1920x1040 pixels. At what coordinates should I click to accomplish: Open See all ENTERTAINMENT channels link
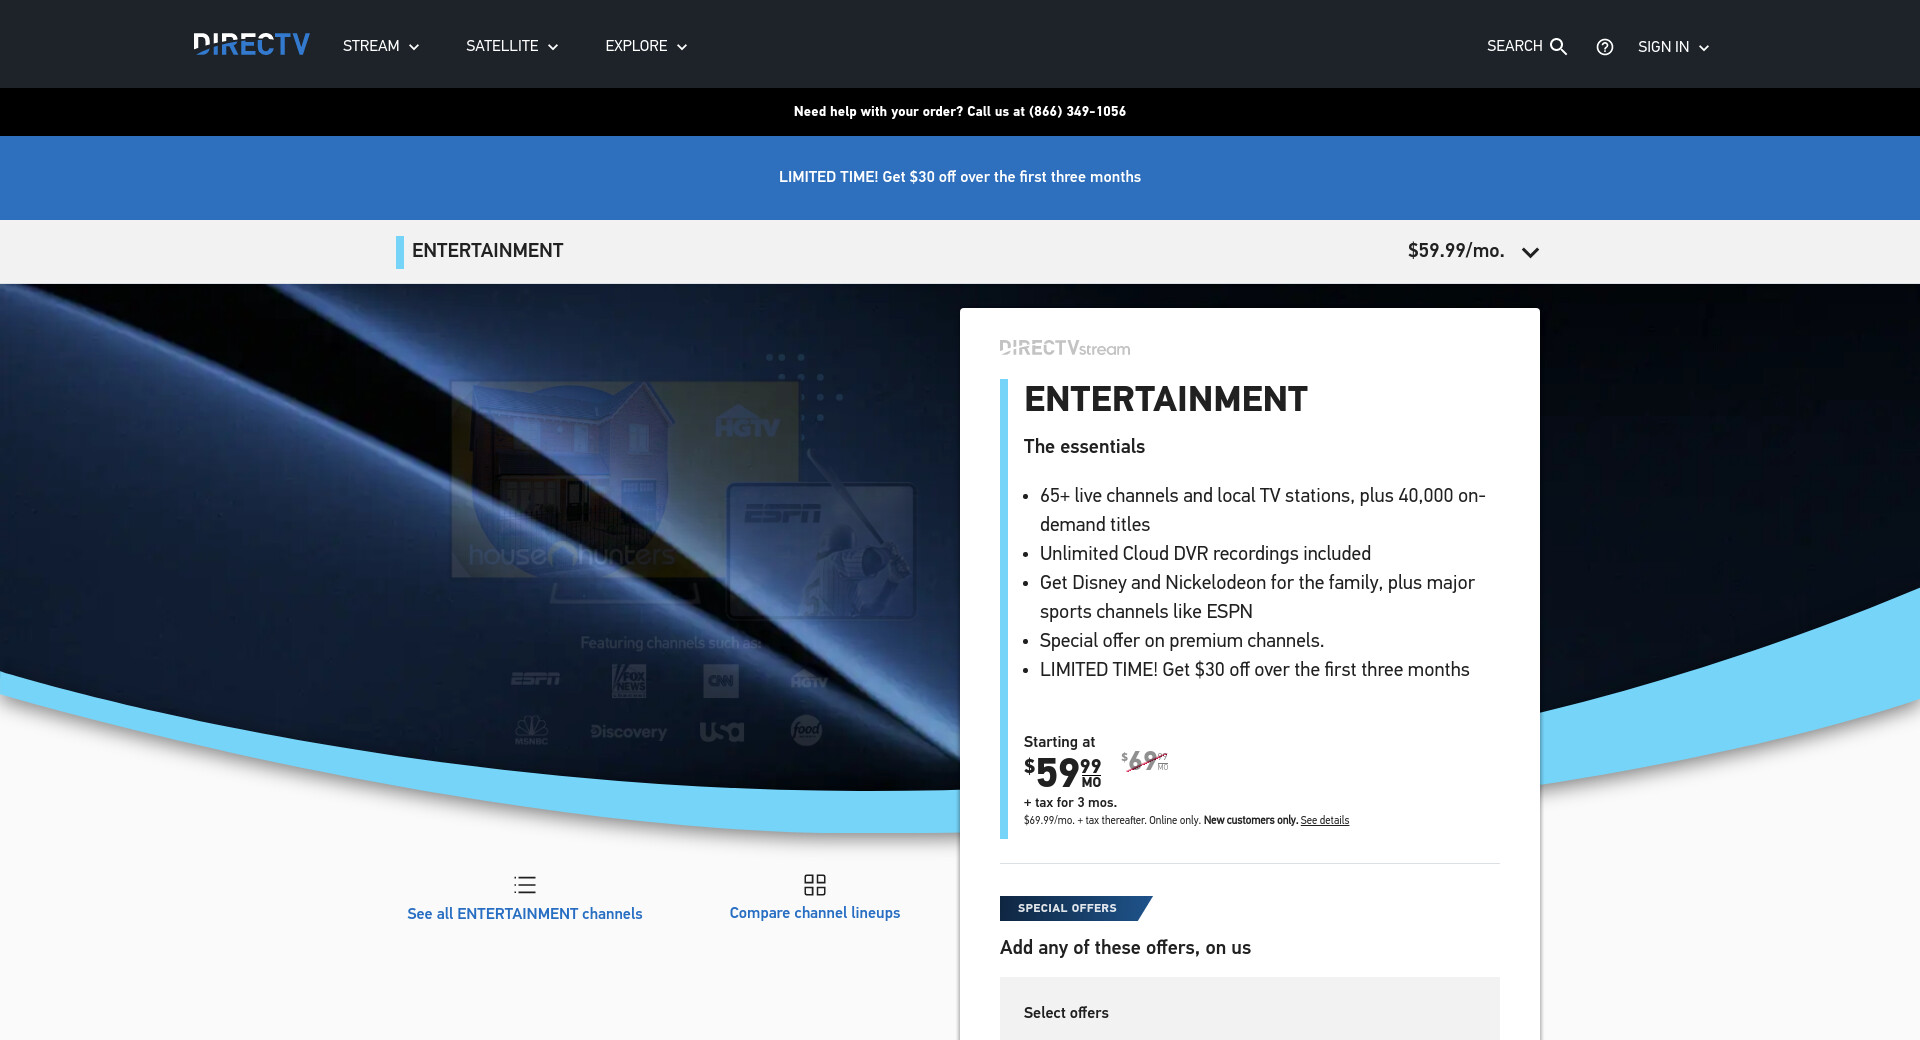[x=524, y=914]
